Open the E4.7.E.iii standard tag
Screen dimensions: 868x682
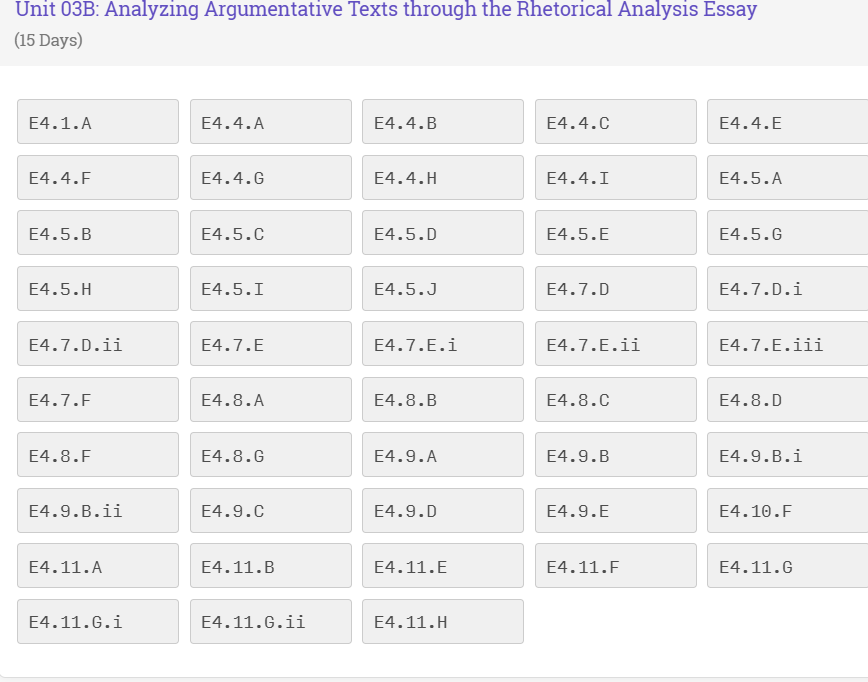pos(787,344)
